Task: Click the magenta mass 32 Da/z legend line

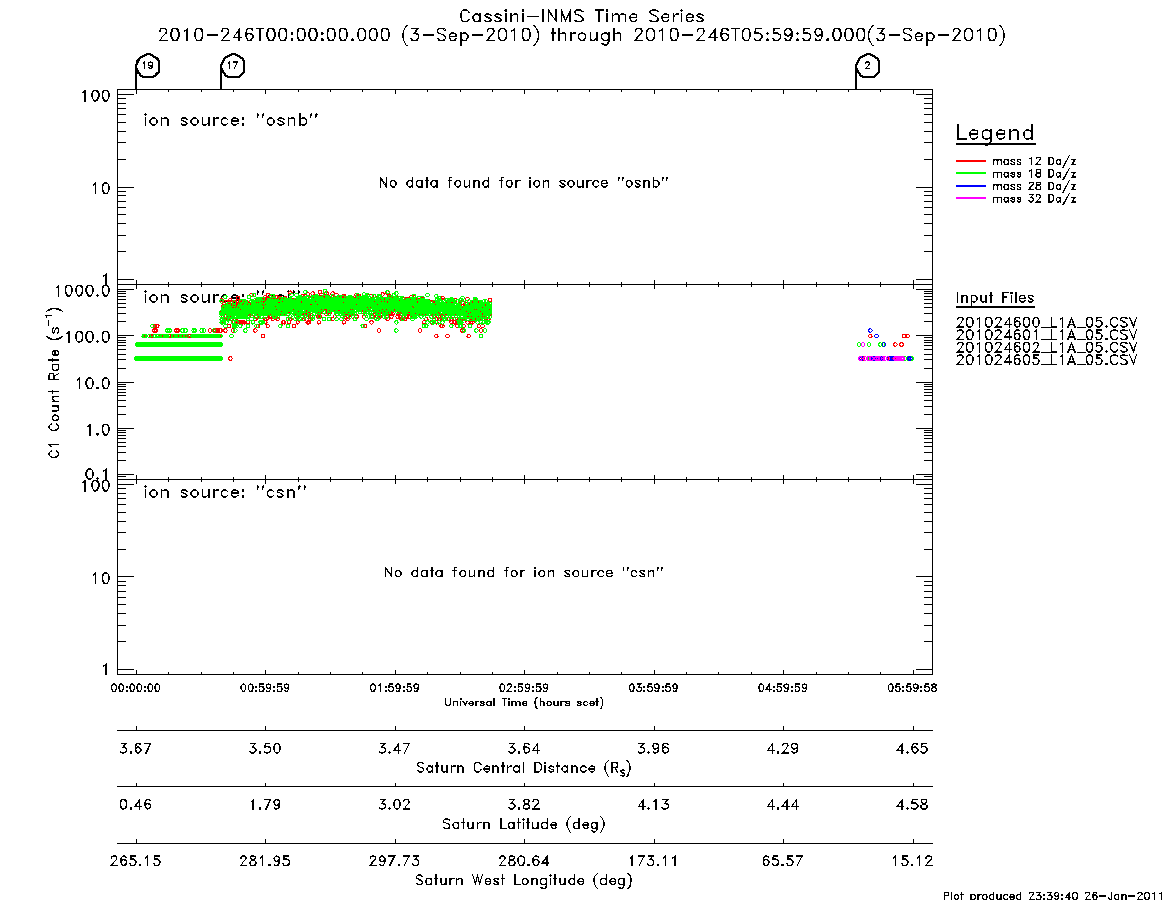Action: 970,199
